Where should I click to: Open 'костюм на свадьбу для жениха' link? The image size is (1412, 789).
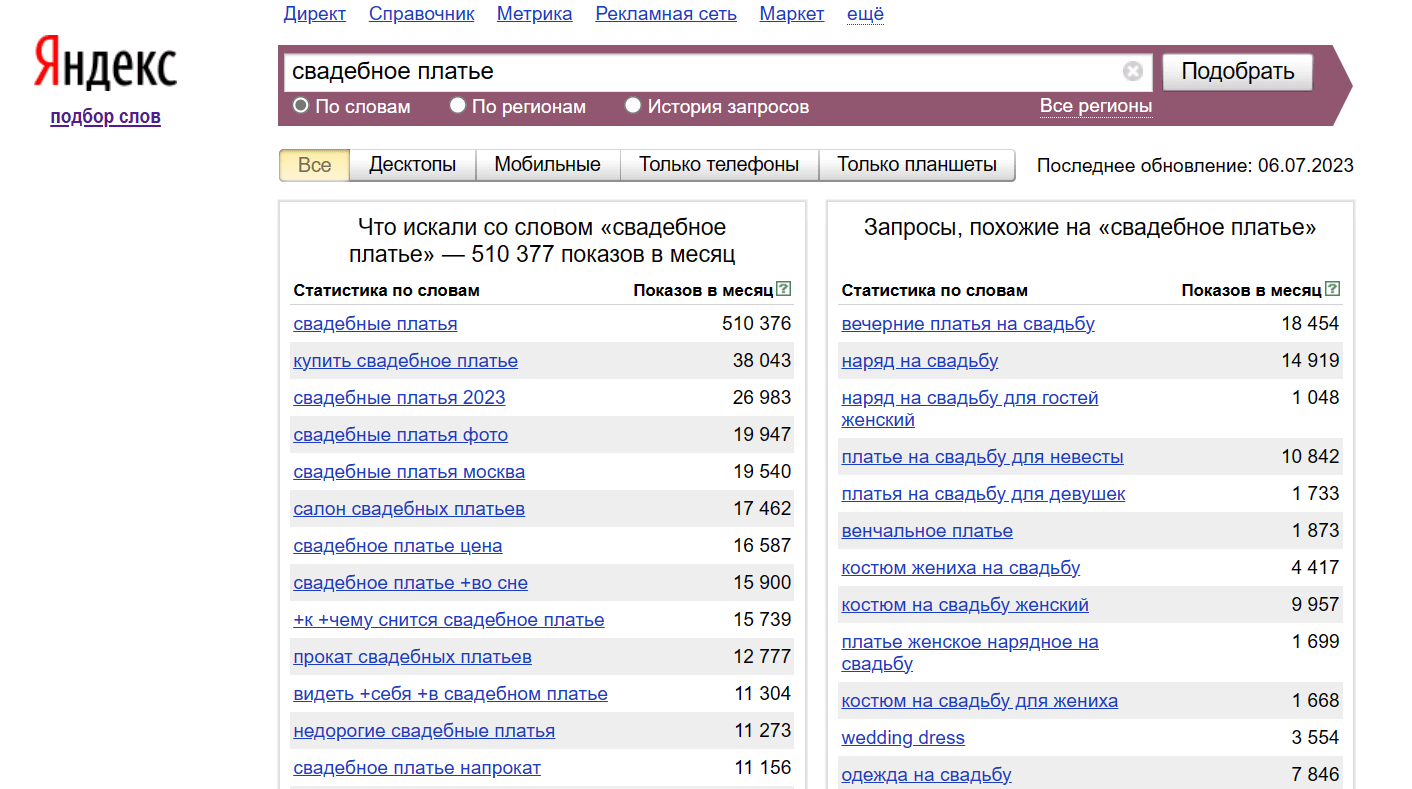pos(980,701)
